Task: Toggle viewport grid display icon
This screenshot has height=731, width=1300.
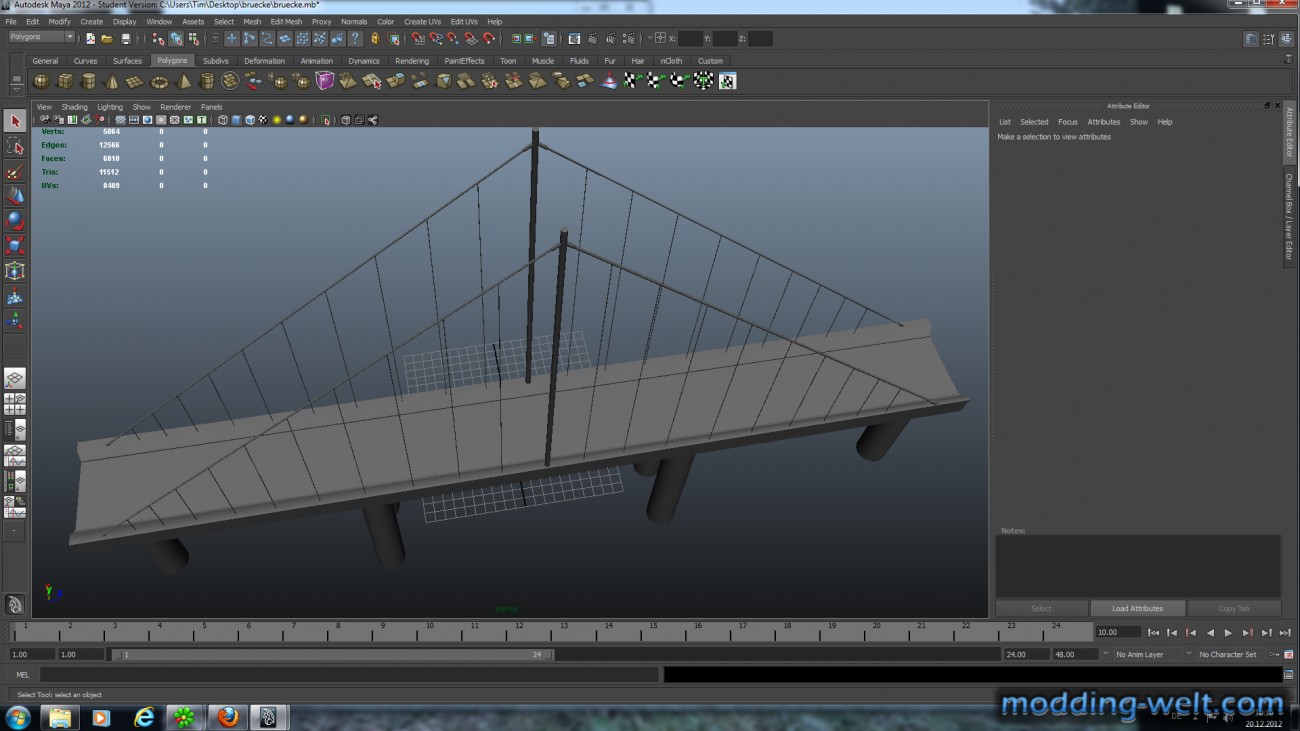Action: 120,120
